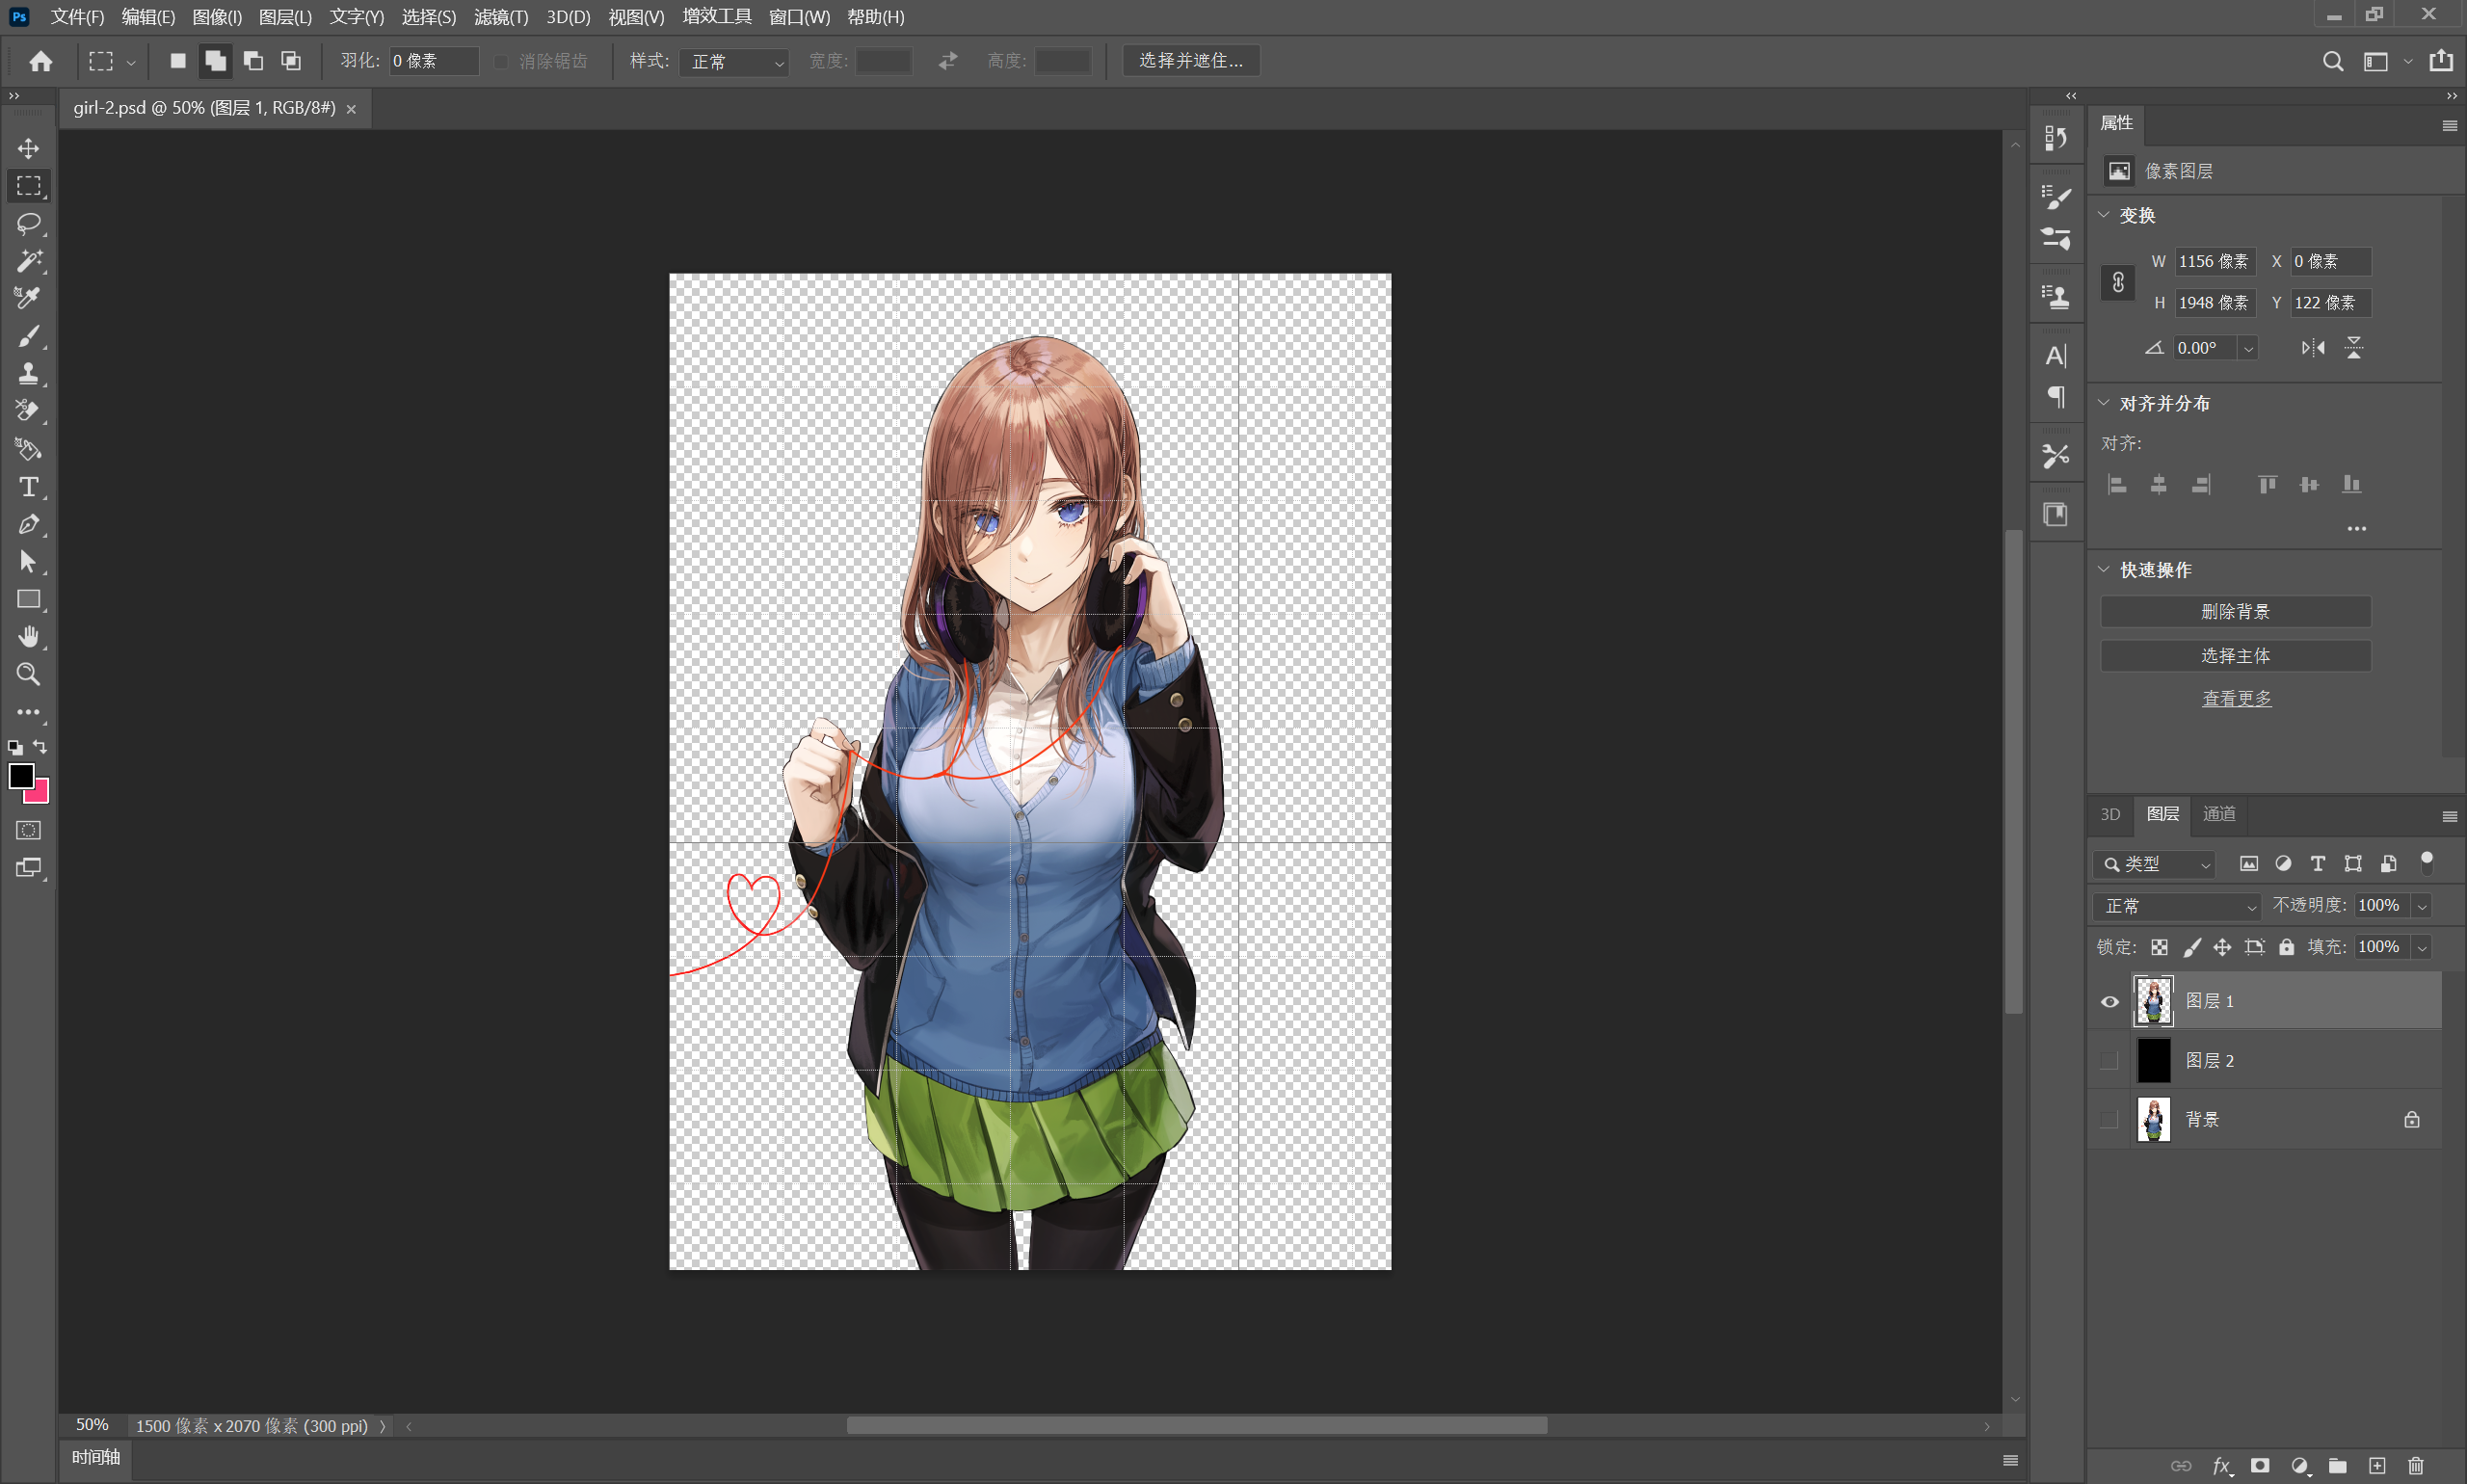The height and width of the screenshot is (1484, 2467).
Task: Click 删除背景 quick action button
Action: click(2236, 610)
